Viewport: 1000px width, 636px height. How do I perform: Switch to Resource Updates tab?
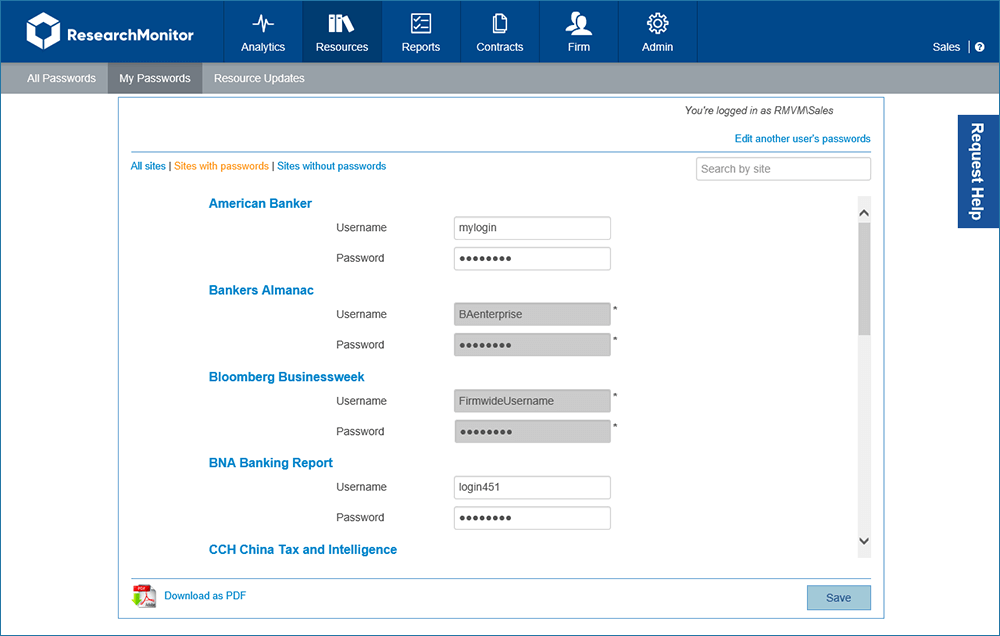pos(259,78)
